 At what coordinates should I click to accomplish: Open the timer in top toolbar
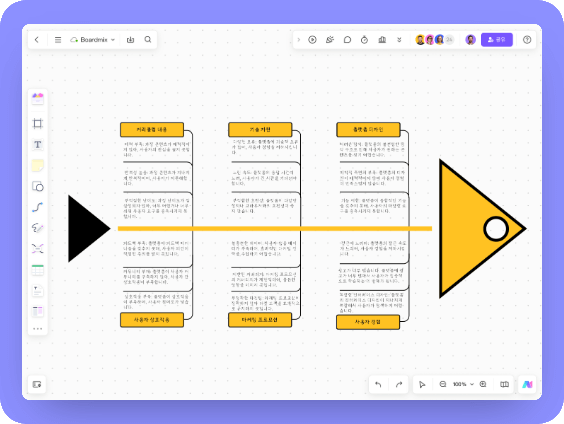point(364,40)
